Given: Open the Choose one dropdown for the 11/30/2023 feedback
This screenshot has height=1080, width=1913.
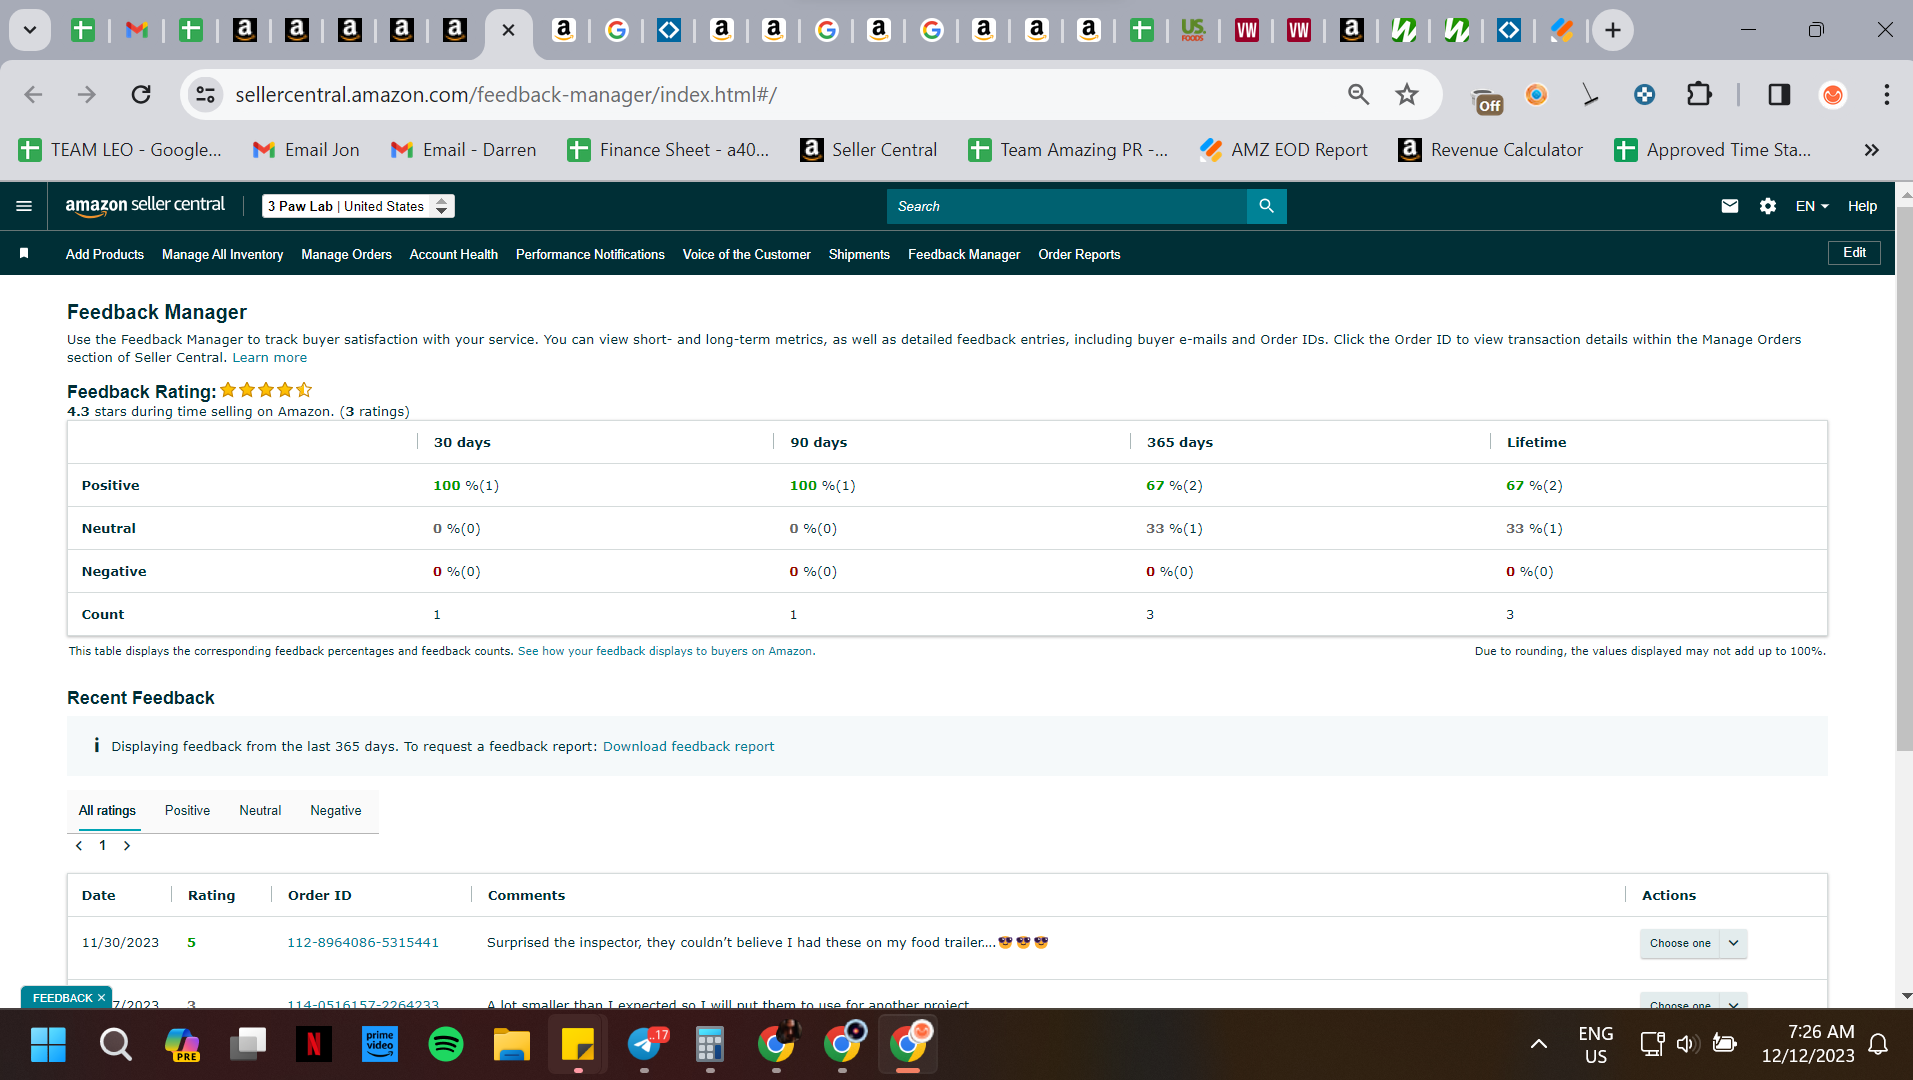Looking at the screenshot, I should 1693,943.
